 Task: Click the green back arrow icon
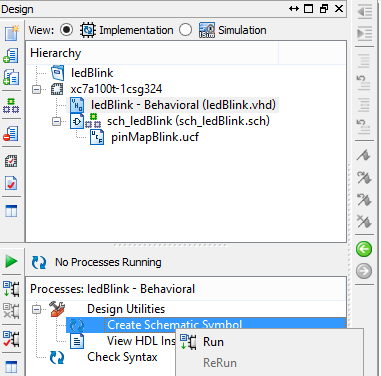point(364,249)
